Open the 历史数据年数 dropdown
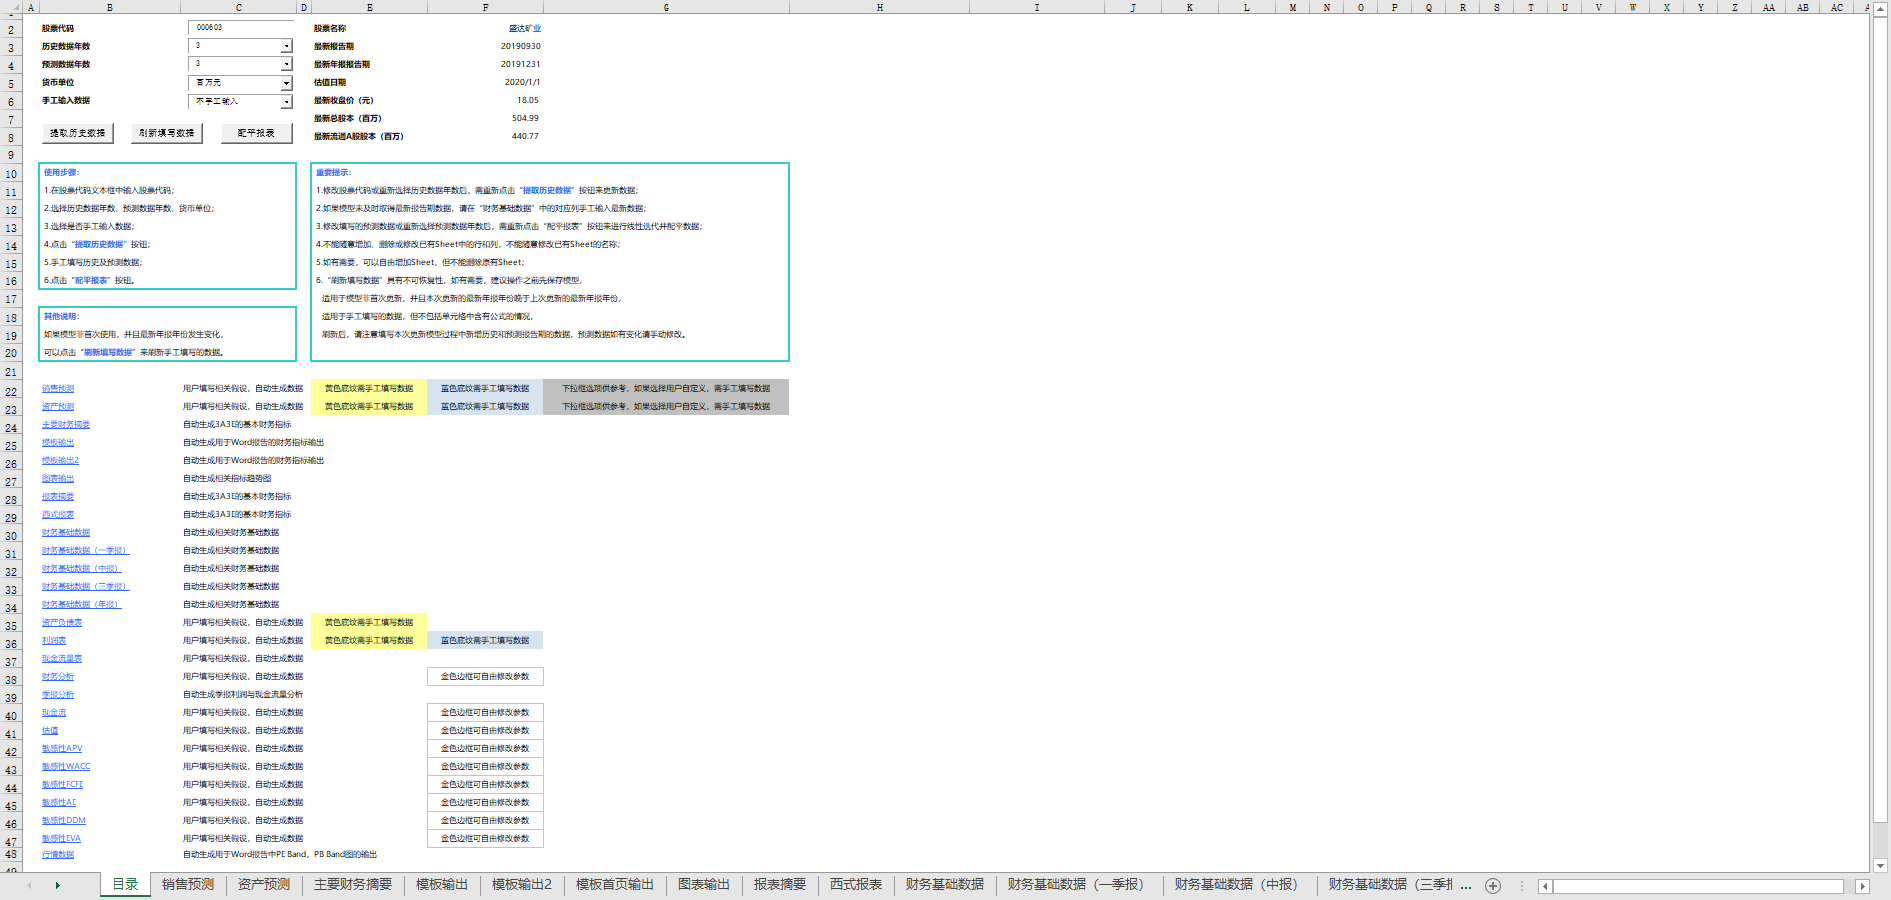Image resolution: width=1891 pixels, height=900 pixels. pos(286,46)
